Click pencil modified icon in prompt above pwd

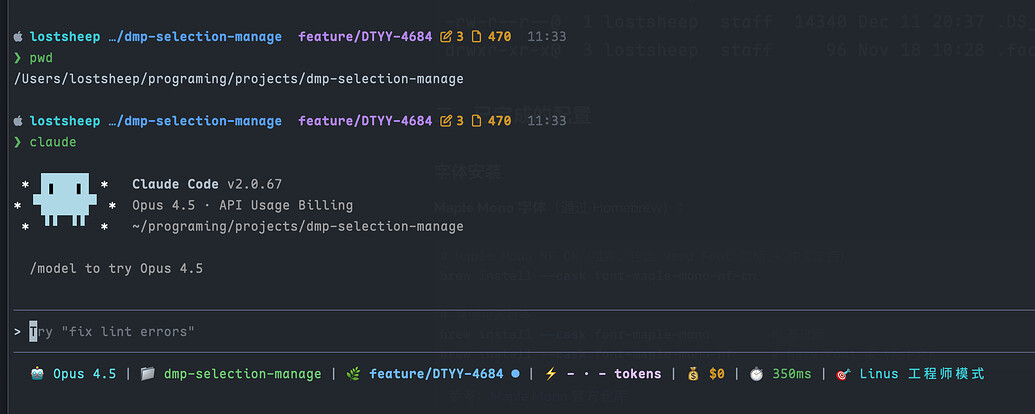[447, 36]
